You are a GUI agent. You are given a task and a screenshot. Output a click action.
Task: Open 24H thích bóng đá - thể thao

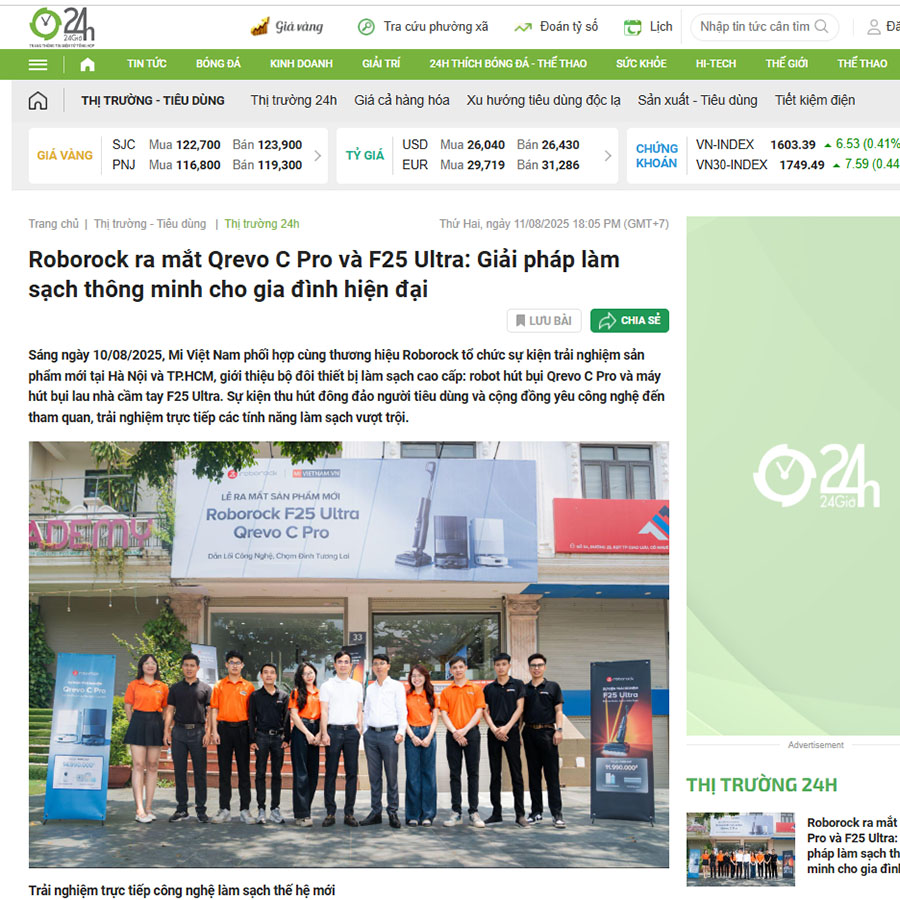pos(508,64)
